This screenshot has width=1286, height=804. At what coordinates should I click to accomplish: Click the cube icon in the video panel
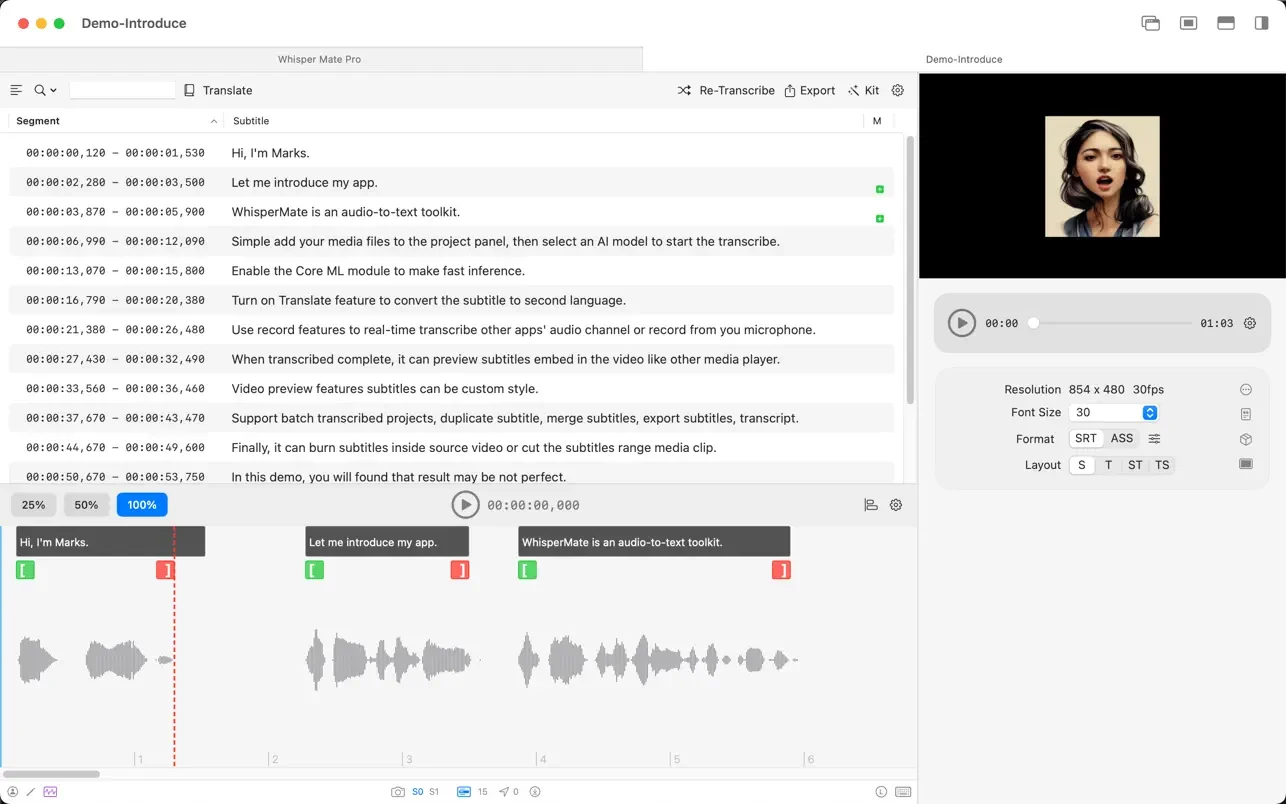[x=1246, y=439]
